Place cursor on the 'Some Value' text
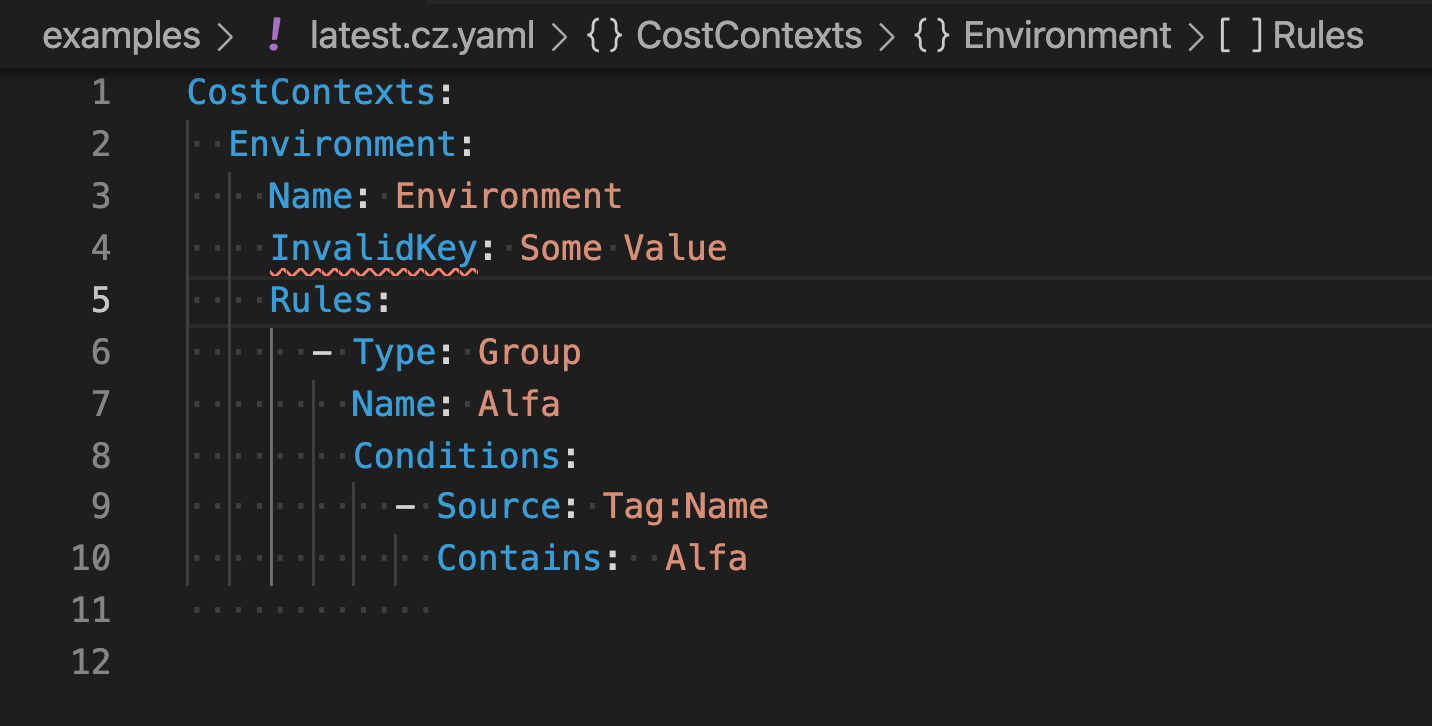The width and height of the screenshot is (1432, 726). pyautogui.click(x=623, y=248)
